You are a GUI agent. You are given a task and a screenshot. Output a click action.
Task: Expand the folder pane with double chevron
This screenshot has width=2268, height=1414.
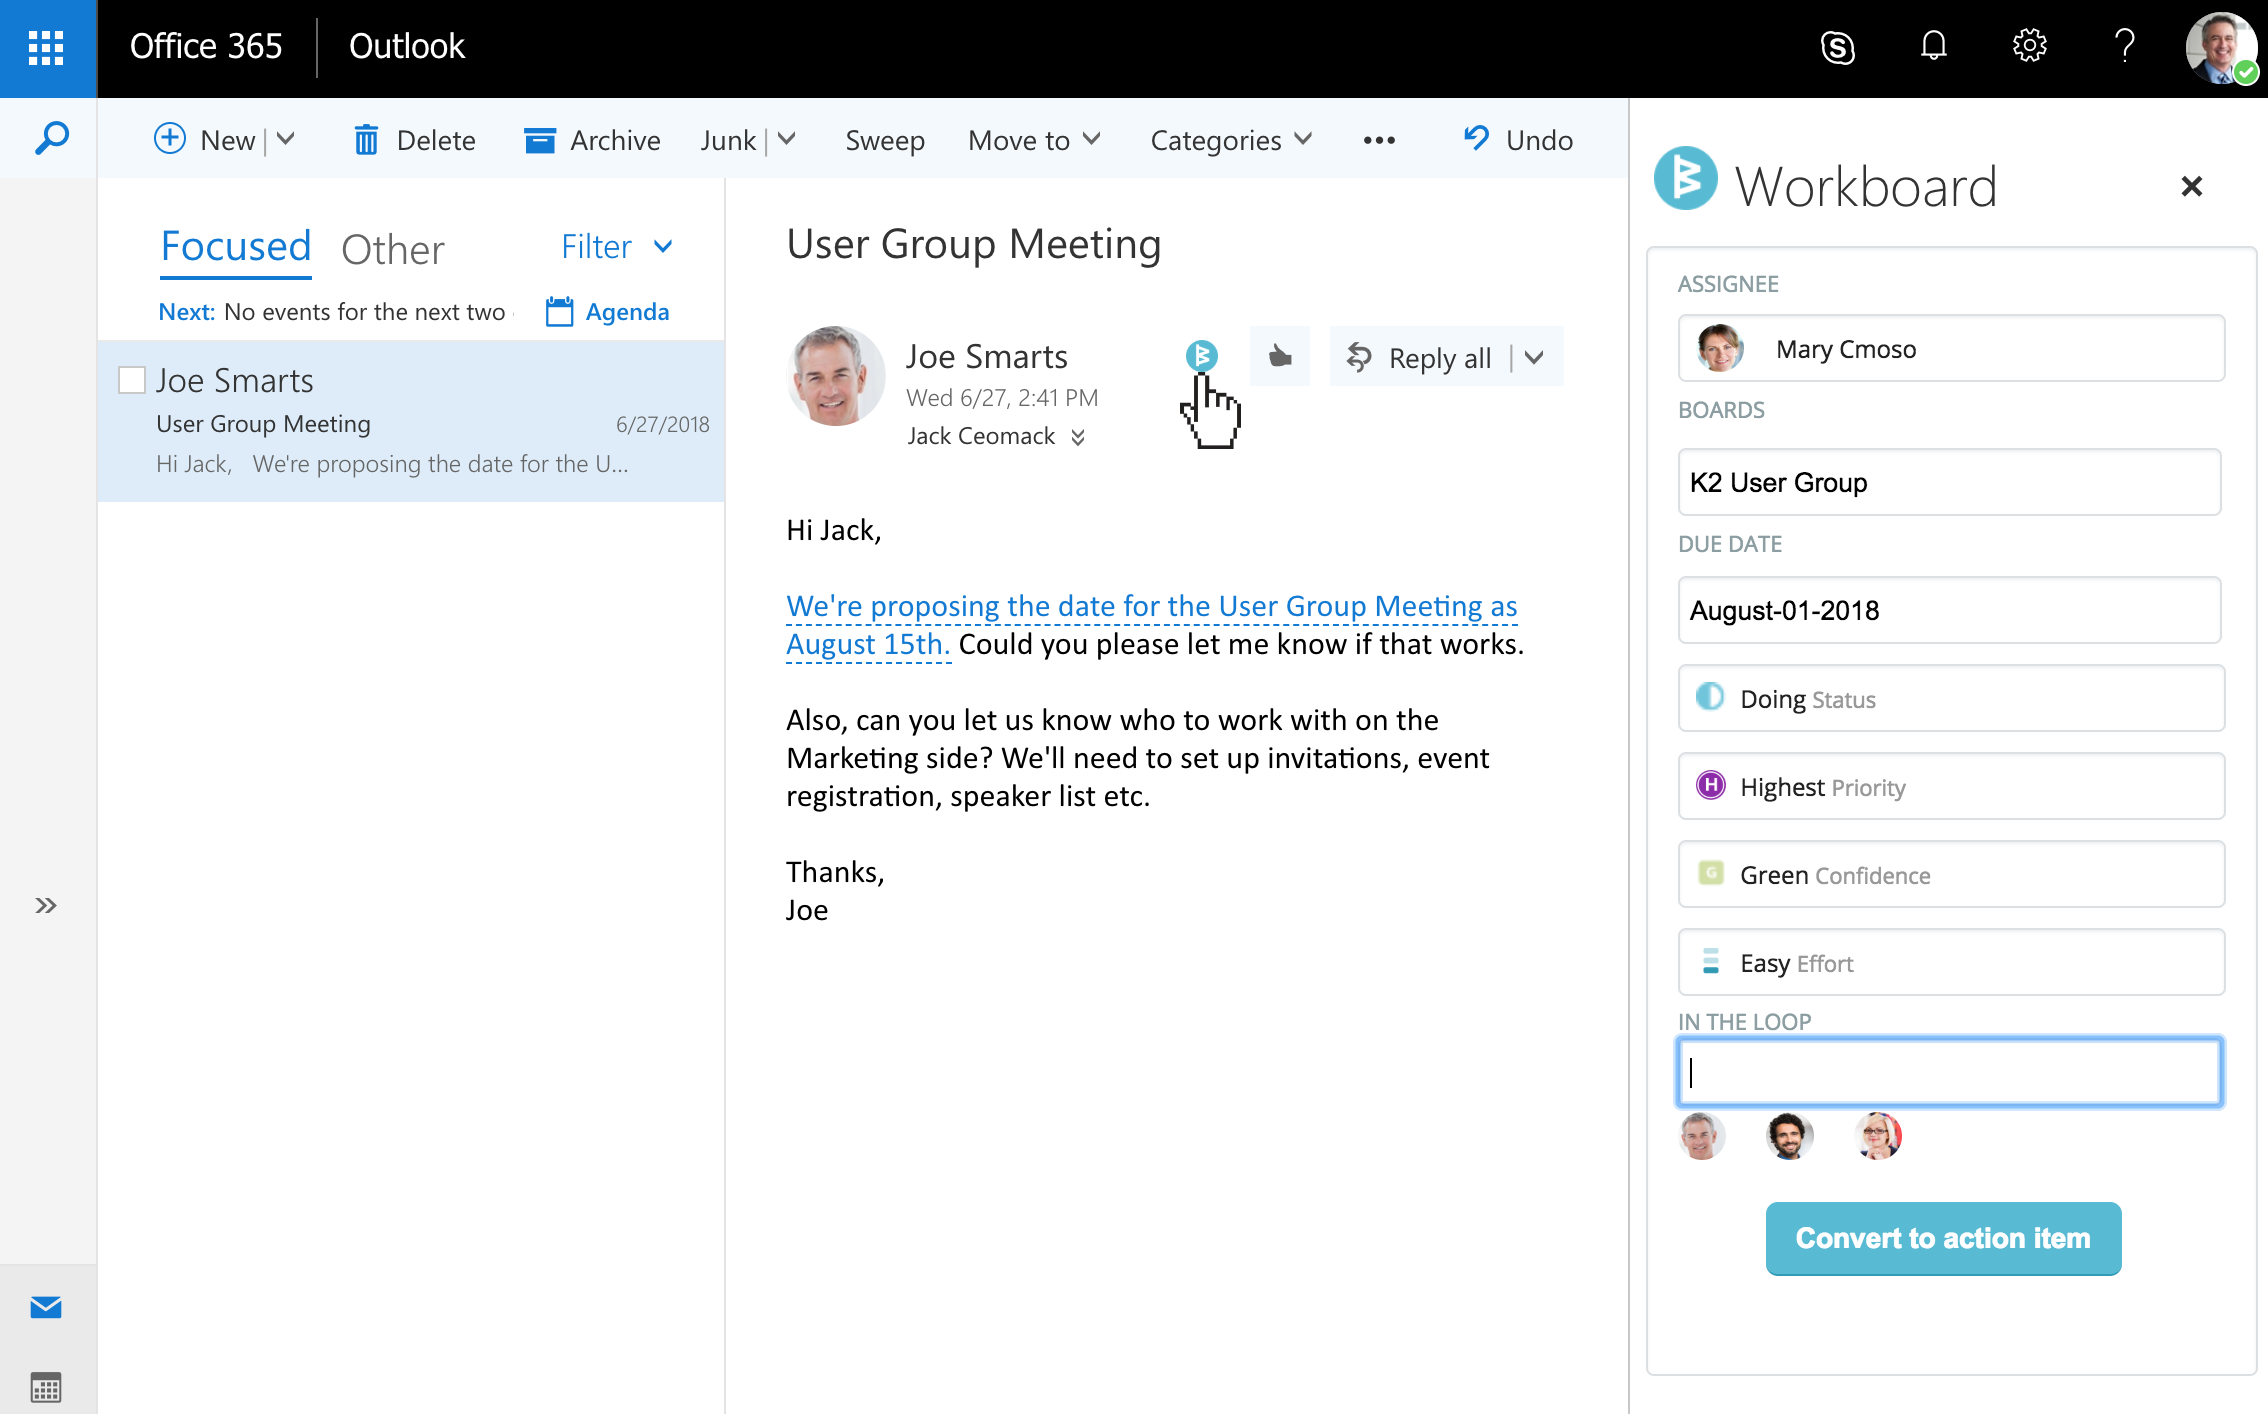pos(46,906)
